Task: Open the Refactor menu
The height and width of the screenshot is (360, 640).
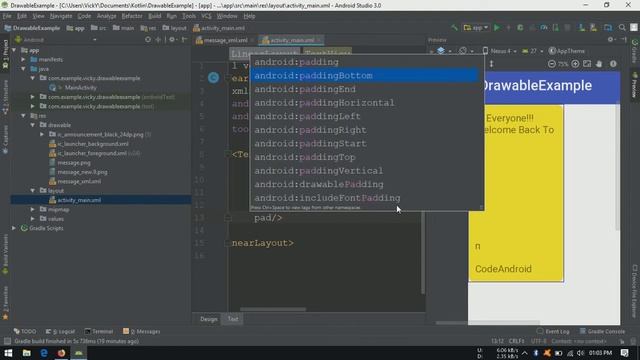Action: click(x=132, y=16)
